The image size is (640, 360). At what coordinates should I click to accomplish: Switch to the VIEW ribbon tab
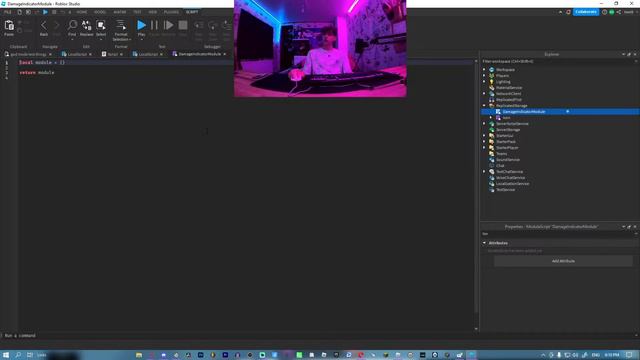153,12
